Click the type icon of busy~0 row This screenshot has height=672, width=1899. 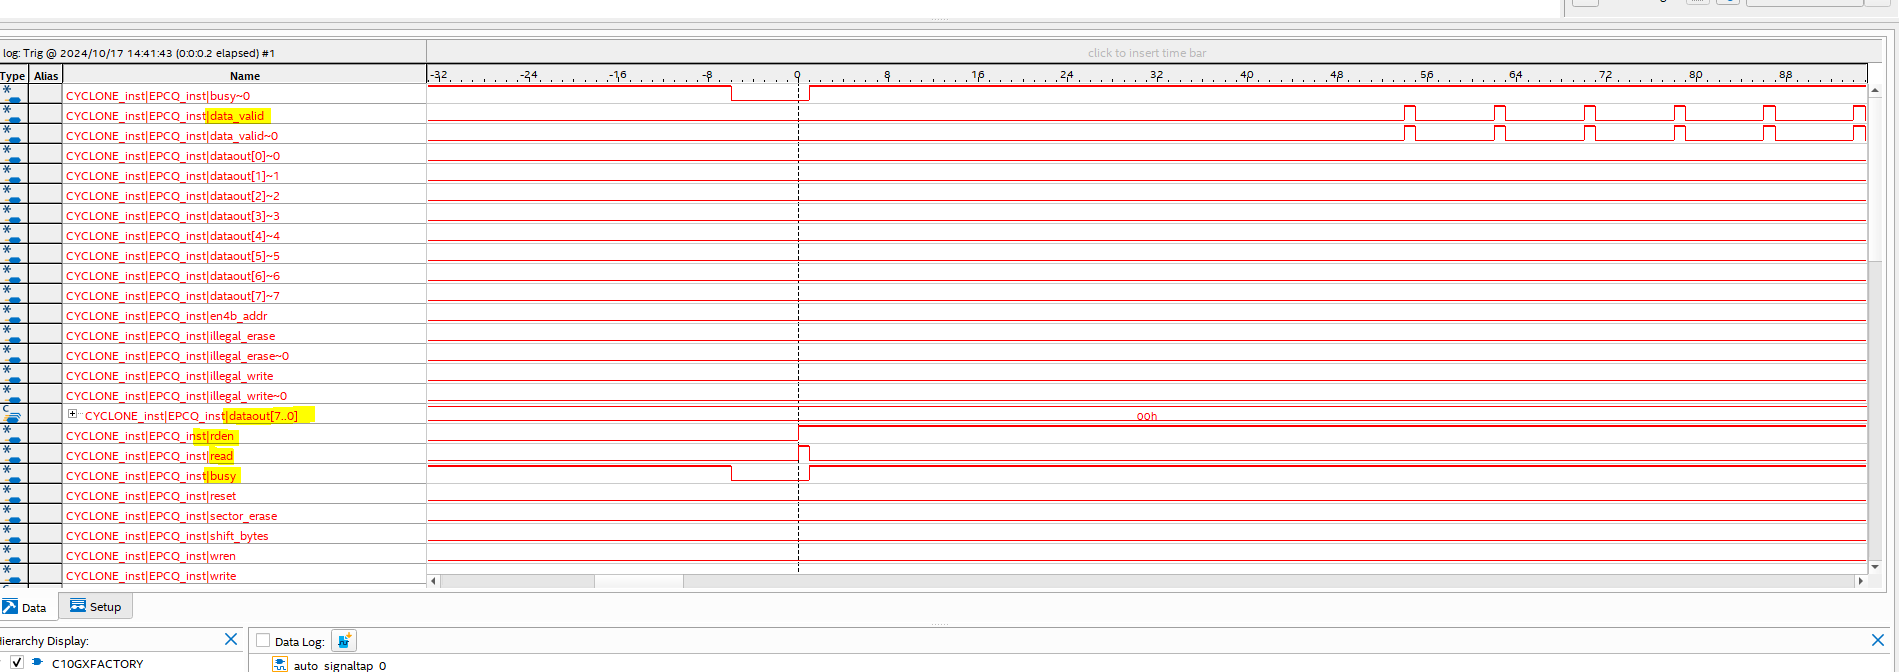(x=13, y=95)
